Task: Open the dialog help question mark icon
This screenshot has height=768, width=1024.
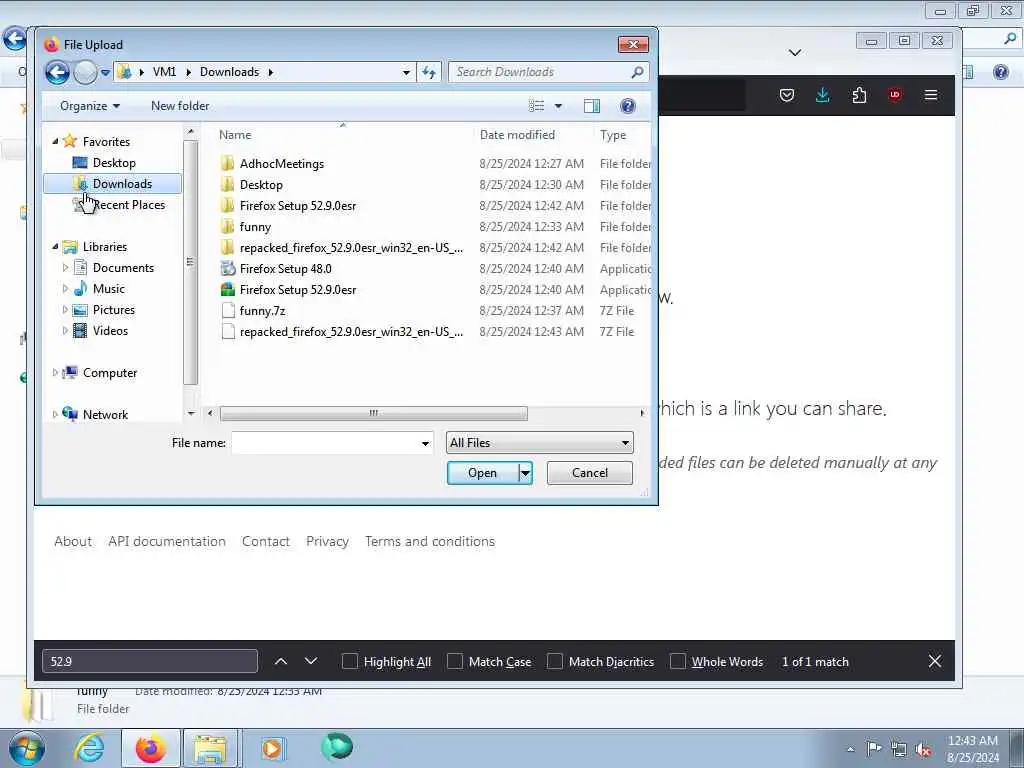Action: pyautogui.click(x=628, y=106)
